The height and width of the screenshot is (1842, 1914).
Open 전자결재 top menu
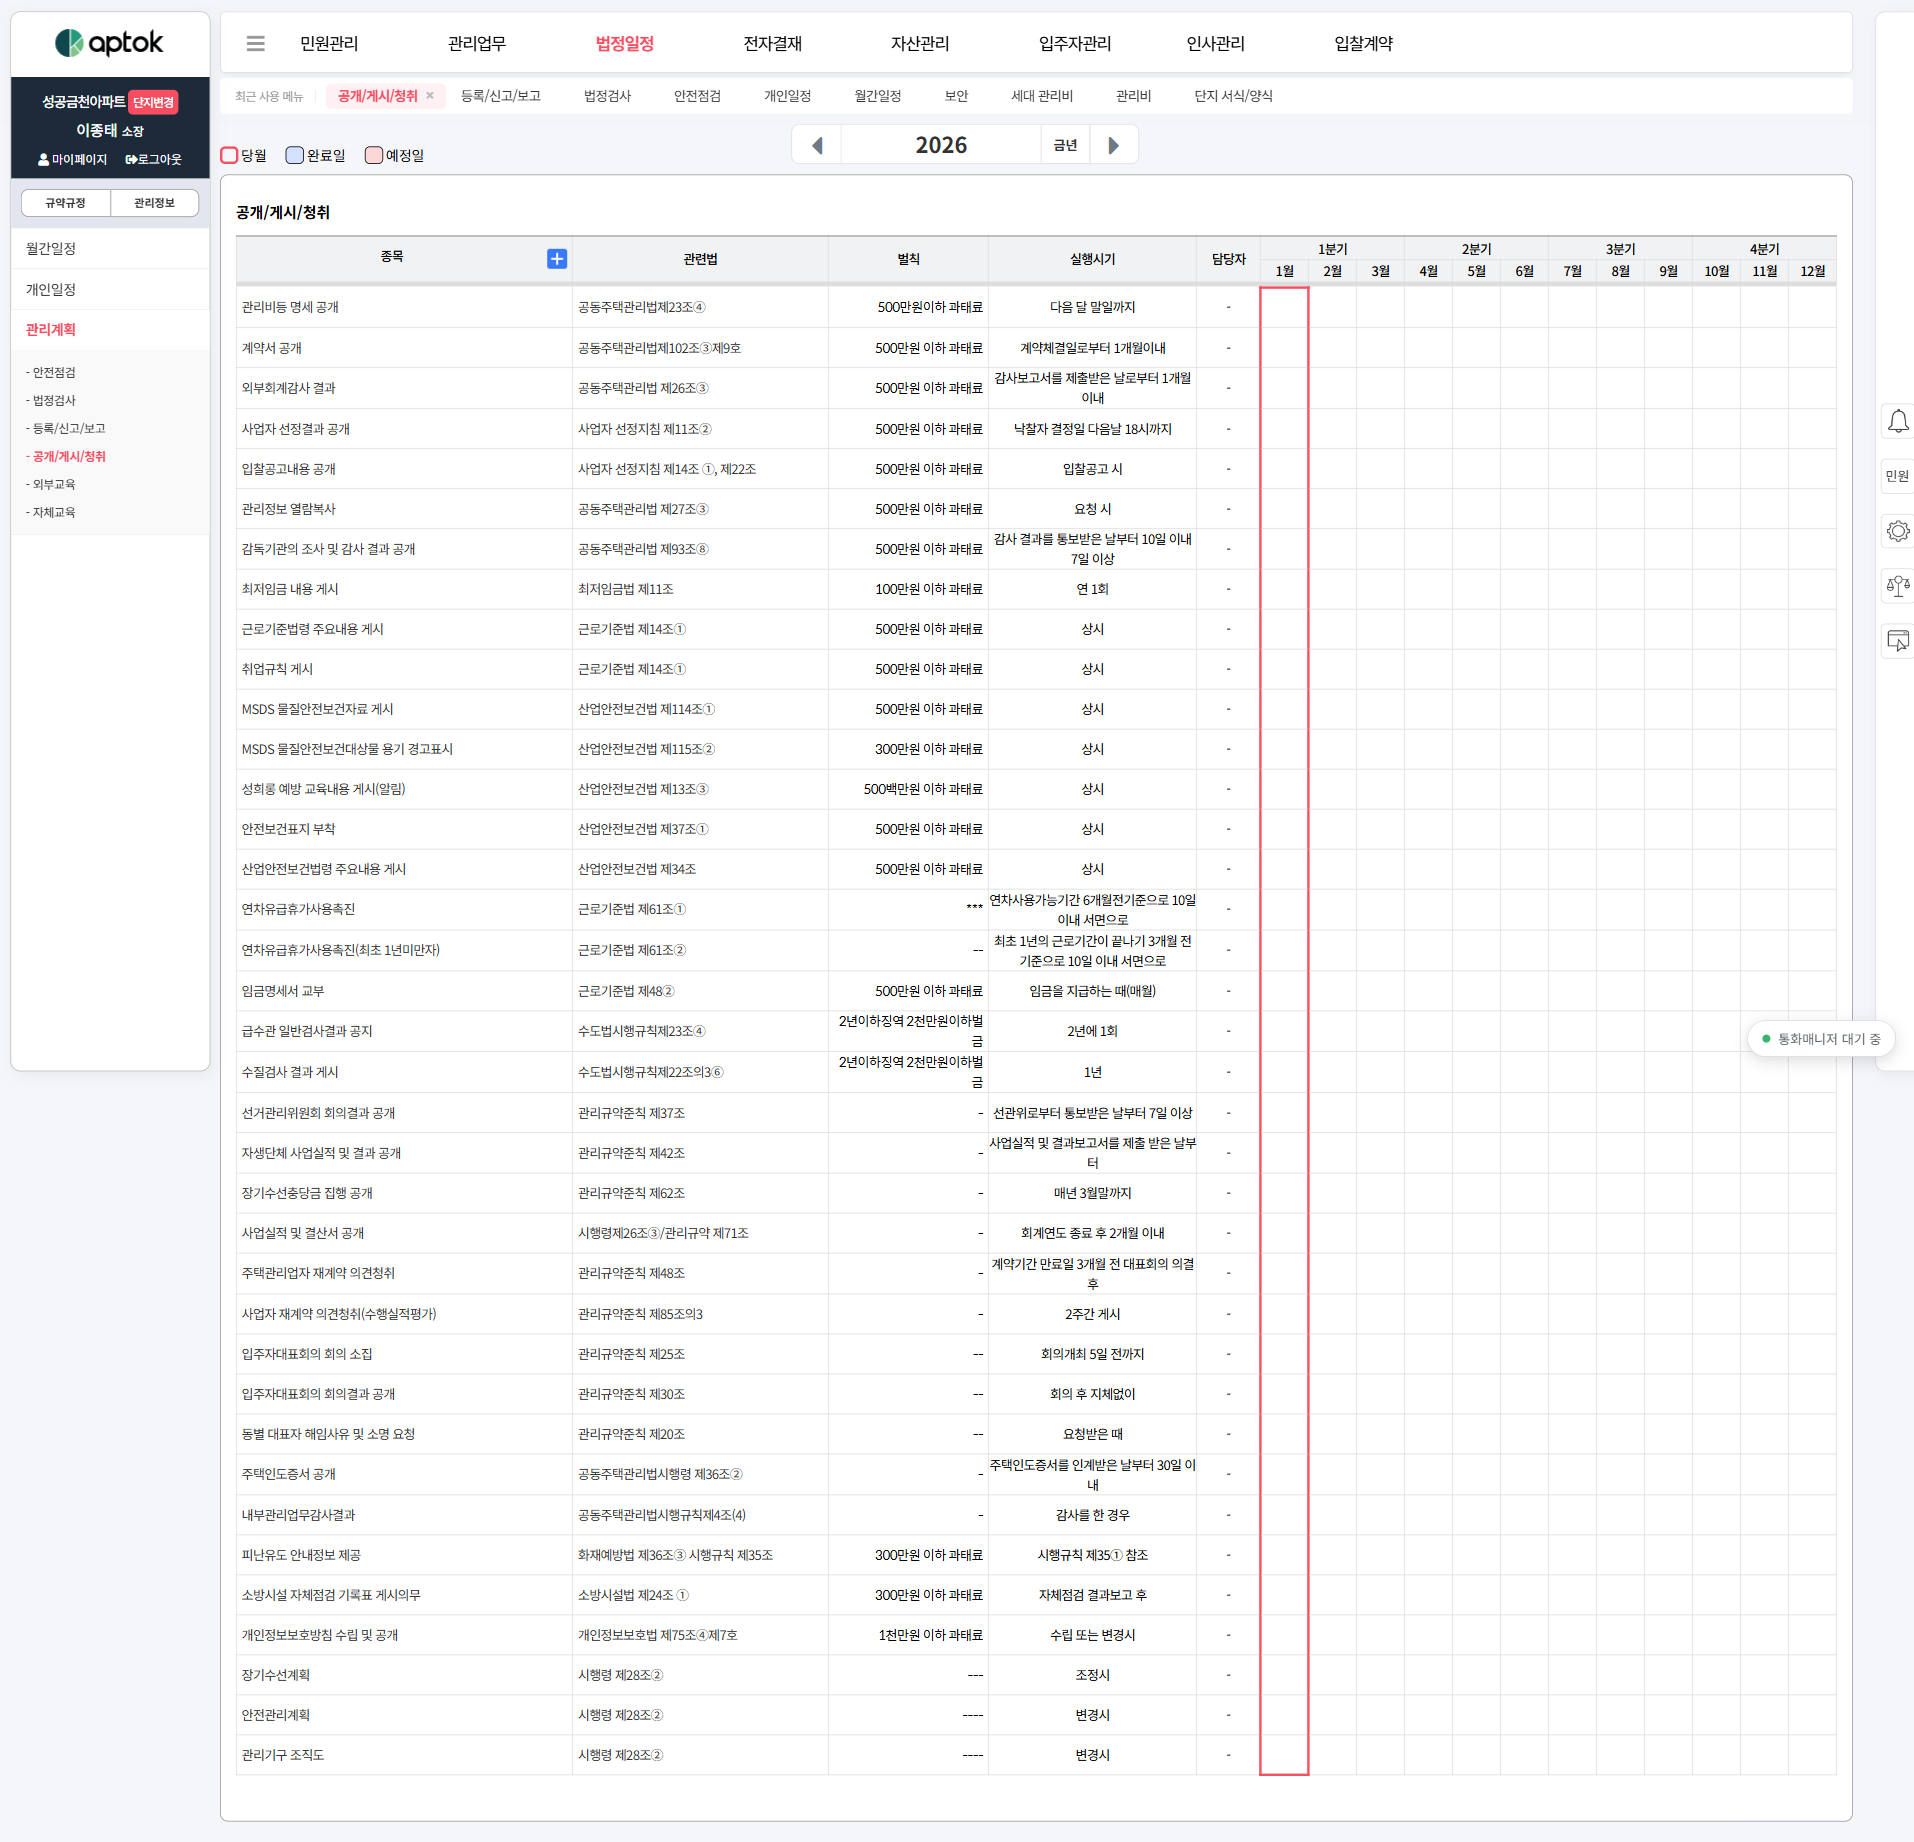point(773,43)
